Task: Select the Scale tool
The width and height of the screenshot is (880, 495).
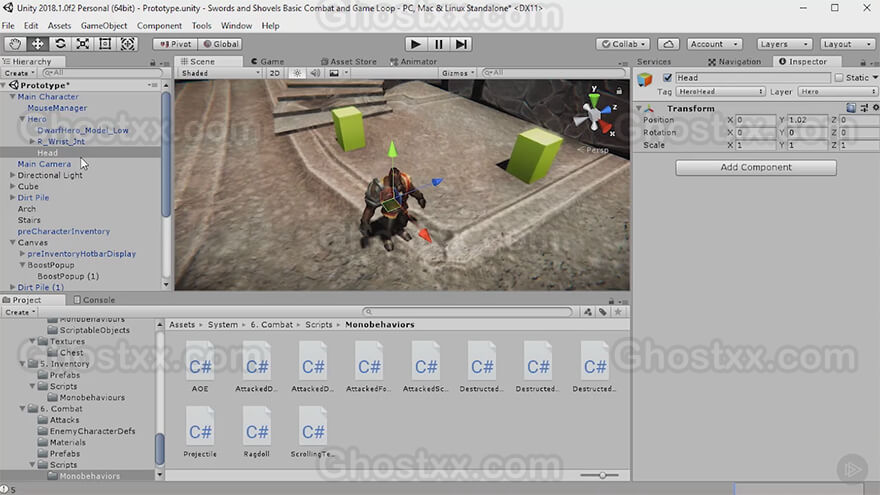Action: (82, 44)
